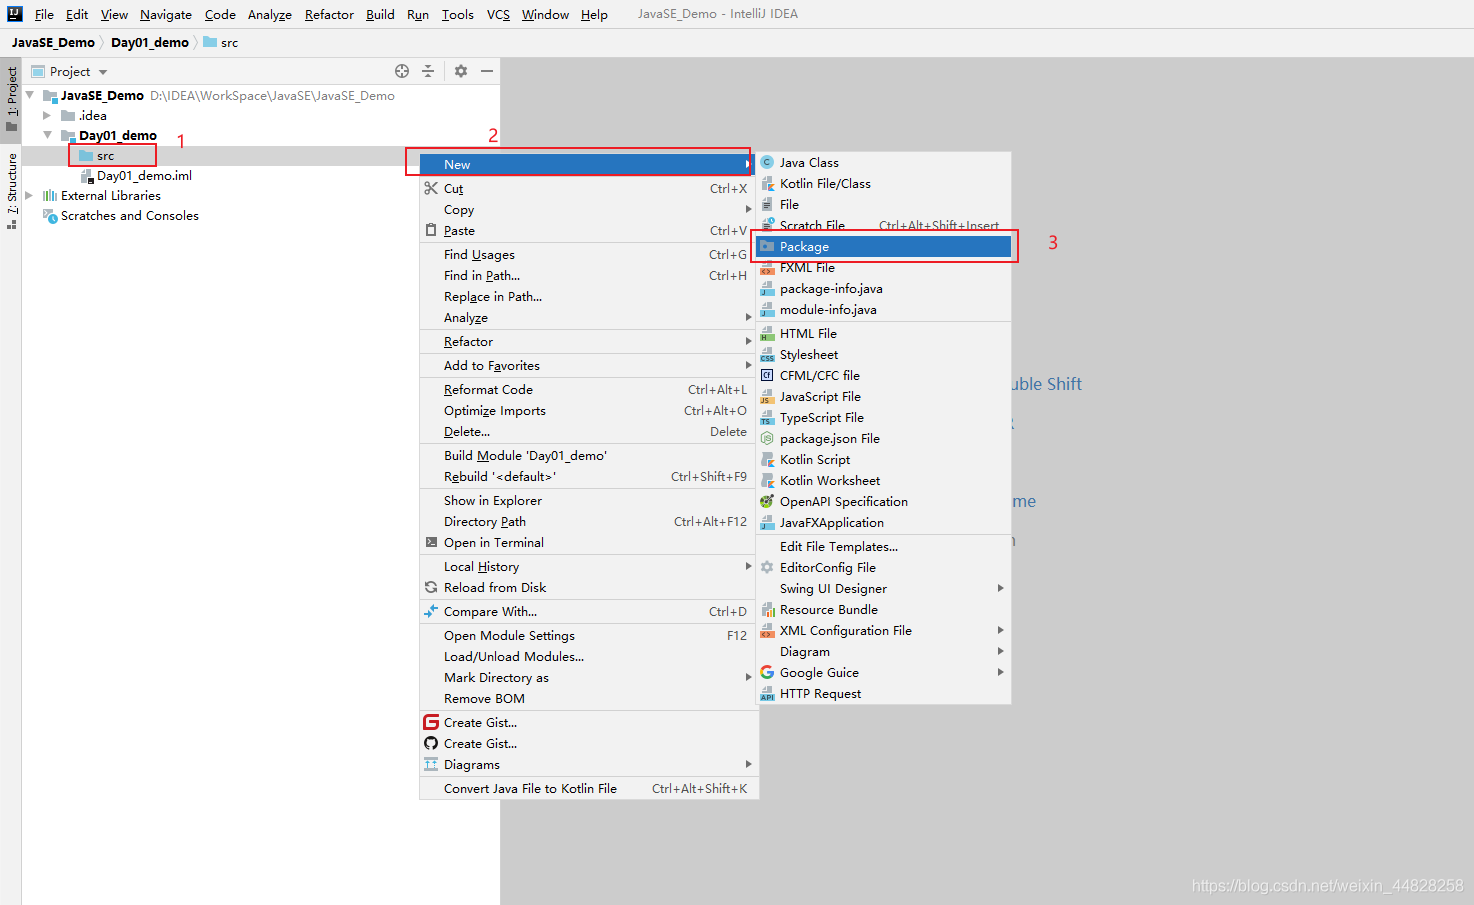1474x905 pixels.
Task: Click the Paste clipboard icon
Action: pyautogui.click(x=431, y=230)
